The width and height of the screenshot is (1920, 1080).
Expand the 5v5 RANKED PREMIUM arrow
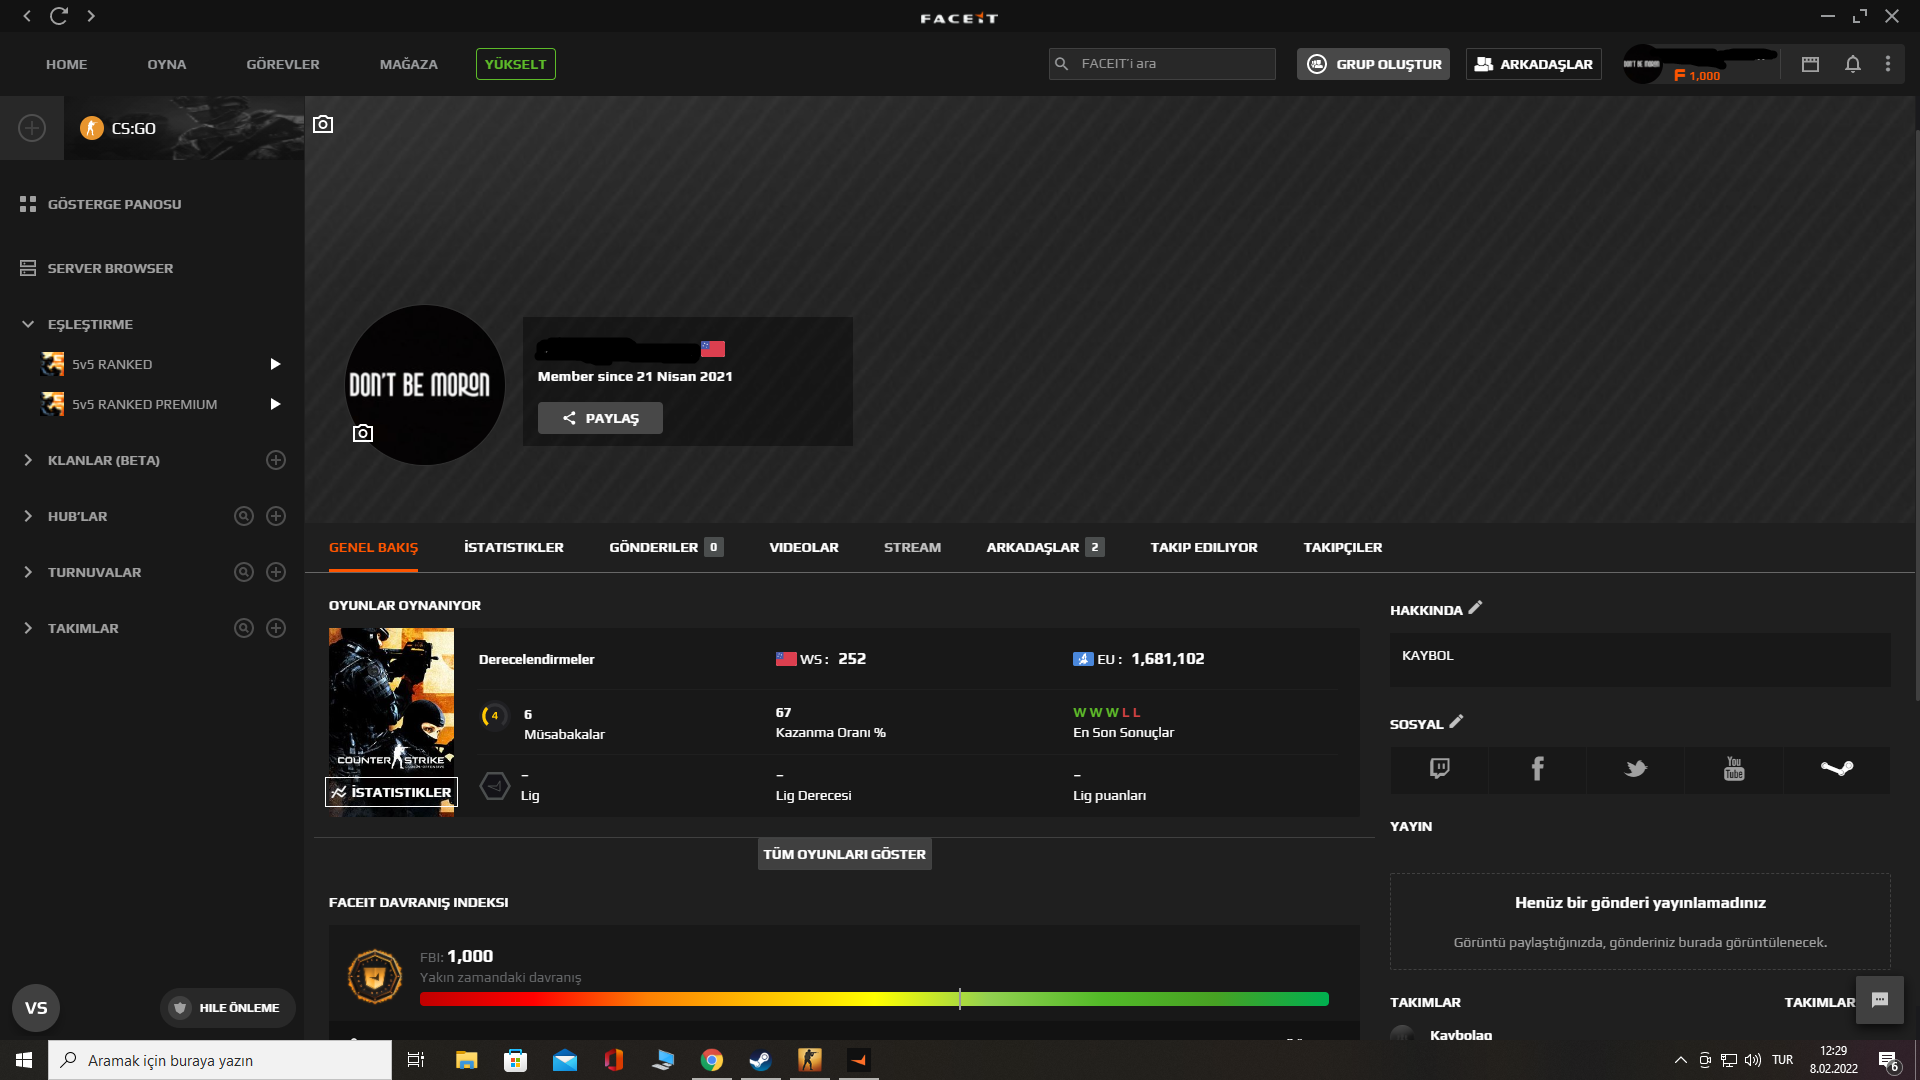click(x=275, y=404)
